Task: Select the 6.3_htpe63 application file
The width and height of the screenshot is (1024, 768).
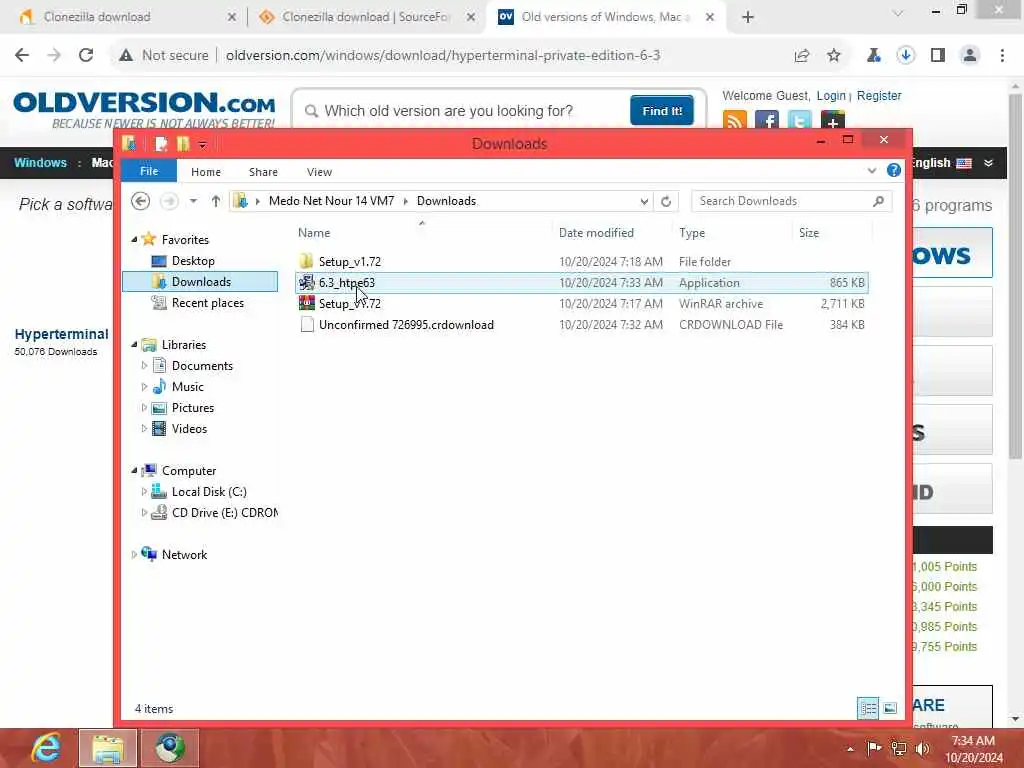Action: (x=581, y=283)
